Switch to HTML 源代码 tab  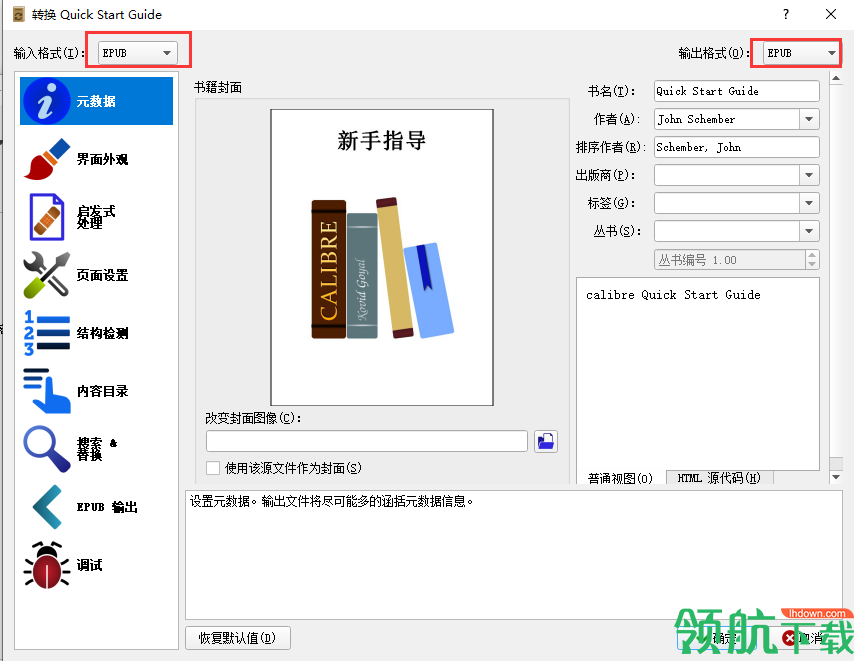[x=719, y=478]
